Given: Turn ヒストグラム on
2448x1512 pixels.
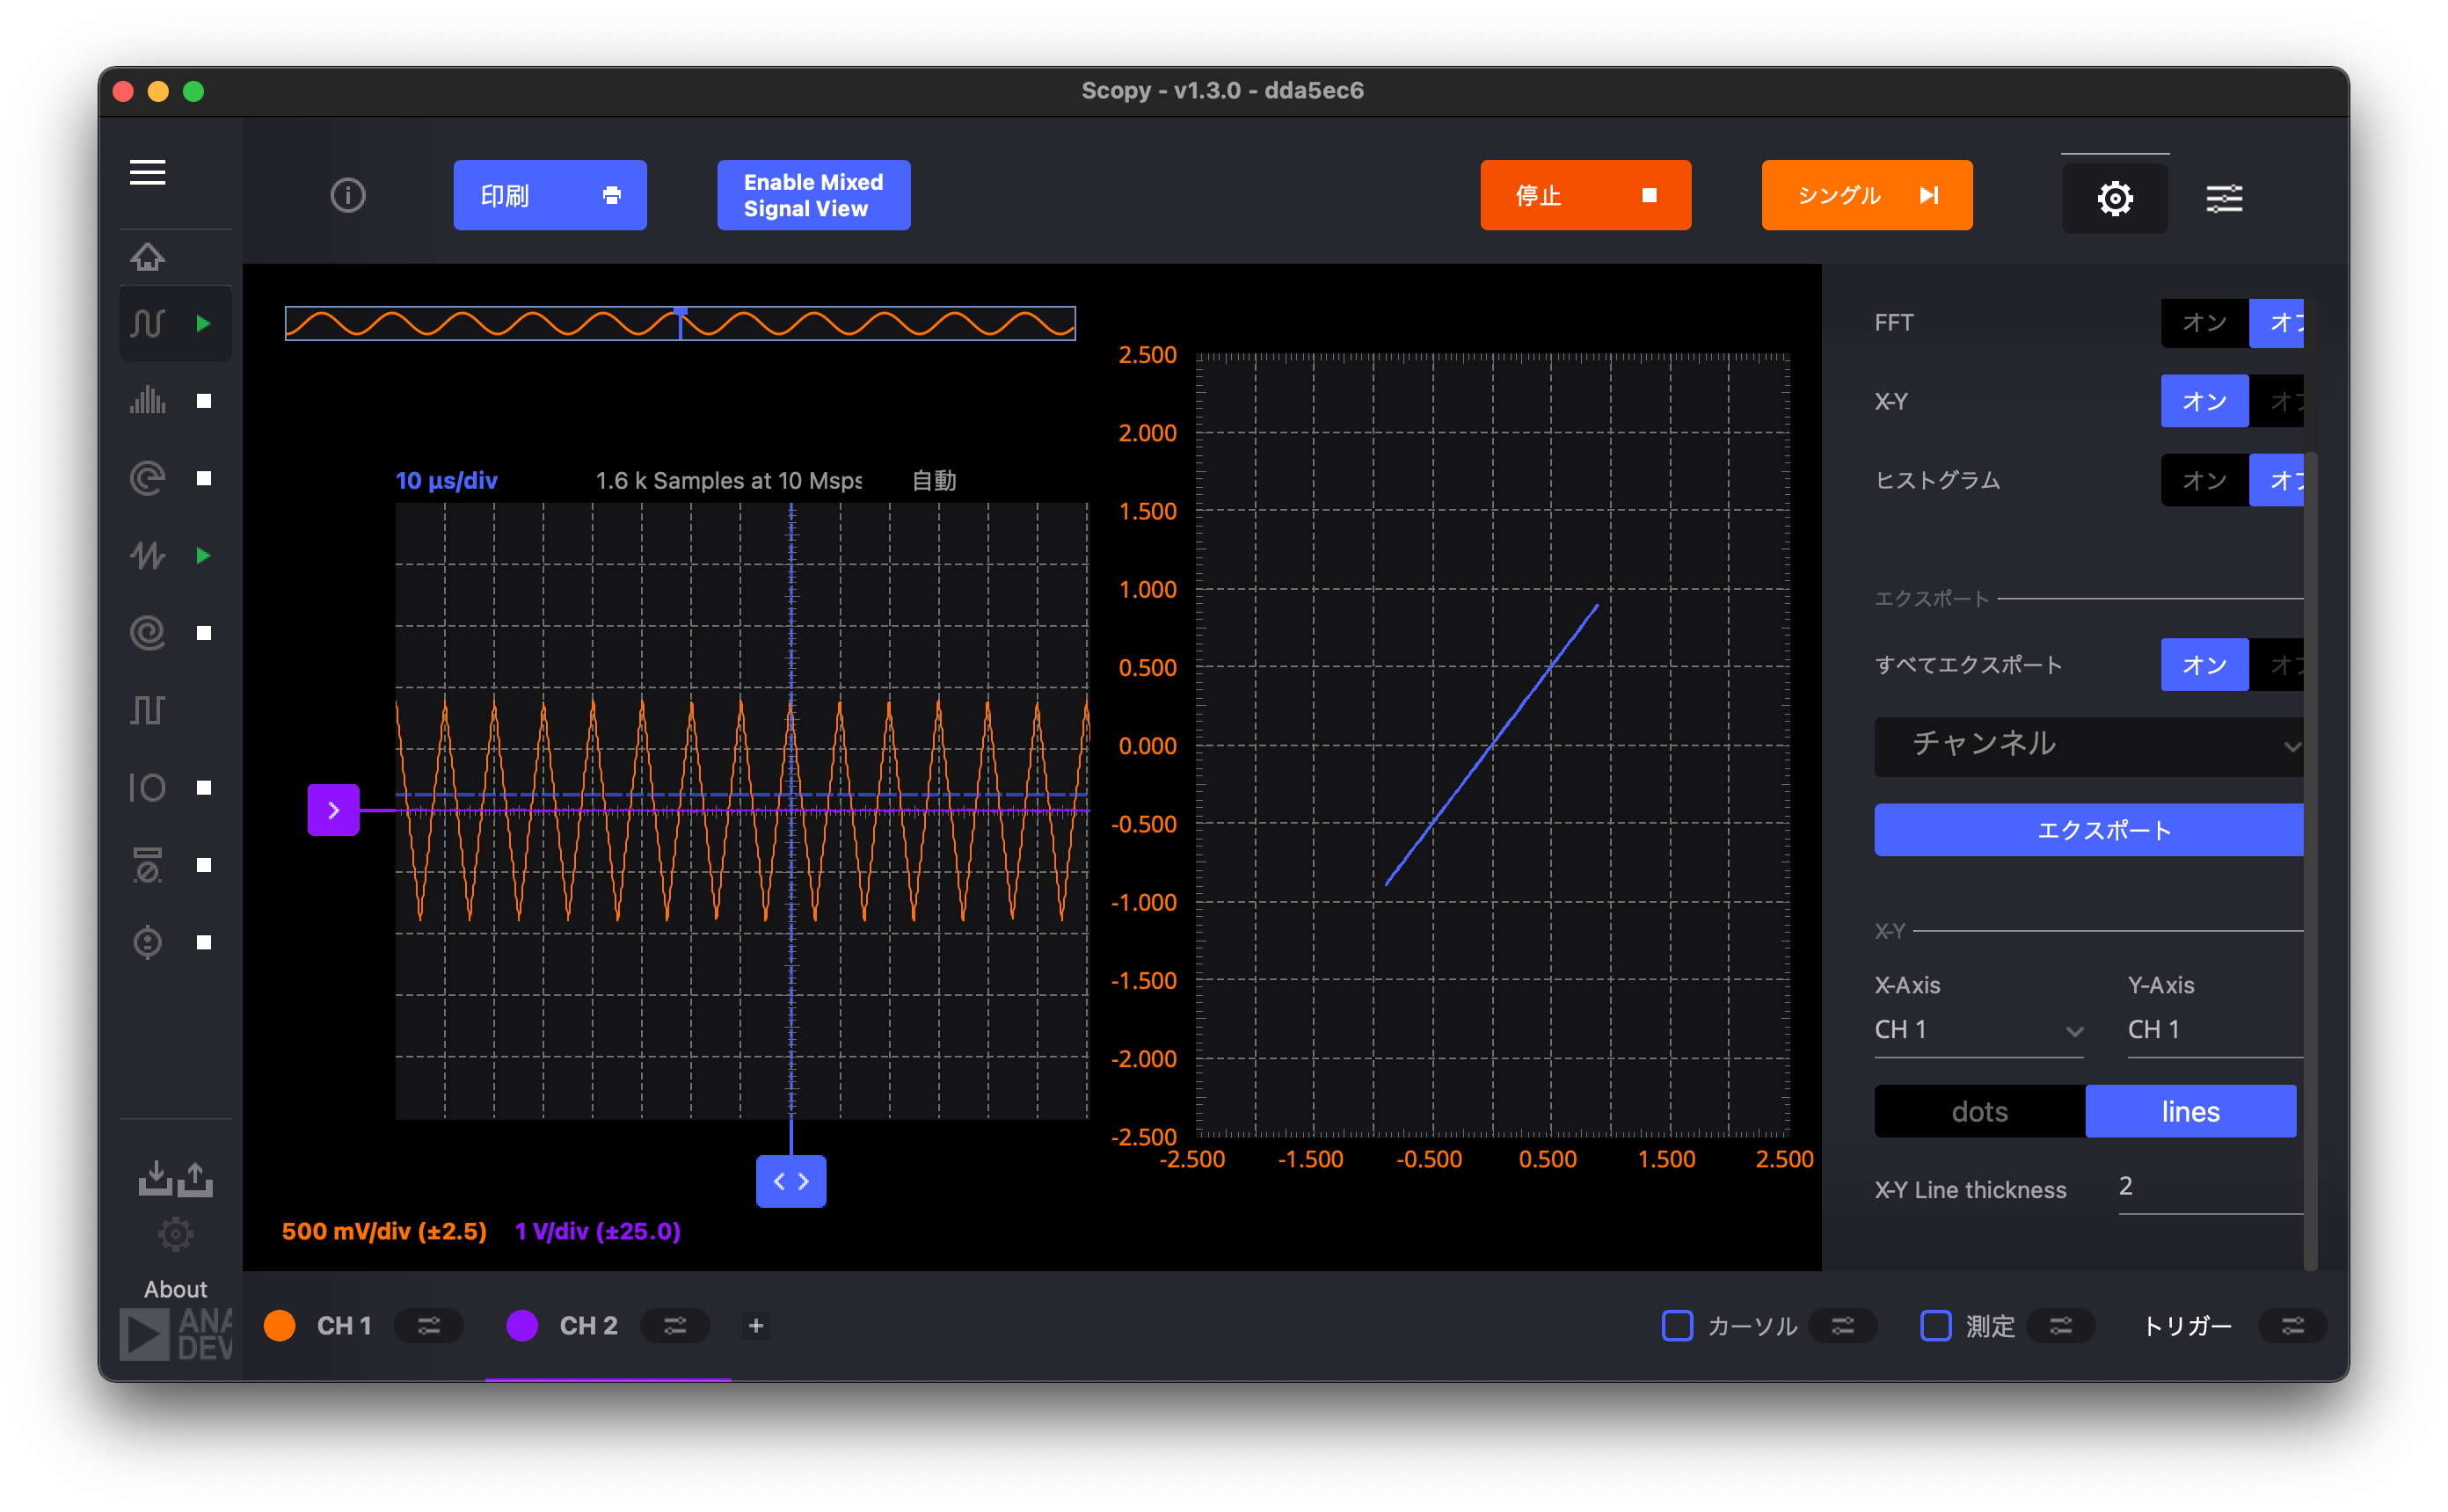Looking at the screenshot, I should 2204,480.
